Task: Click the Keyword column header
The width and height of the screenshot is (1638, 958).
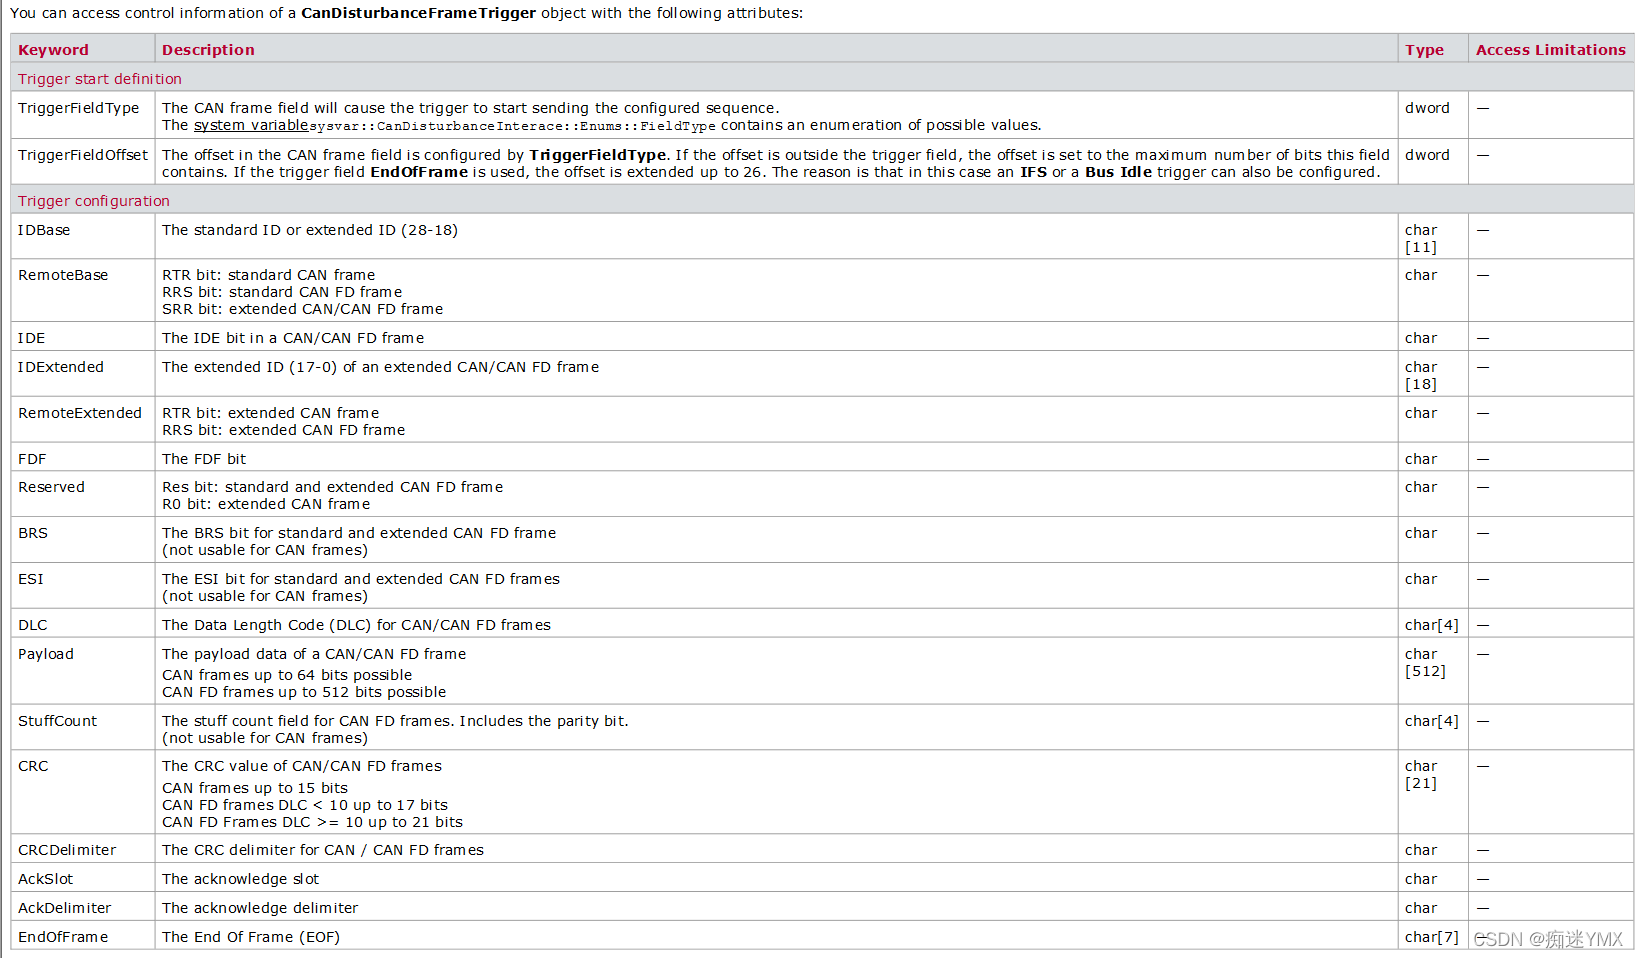Action: click(83, 49)
